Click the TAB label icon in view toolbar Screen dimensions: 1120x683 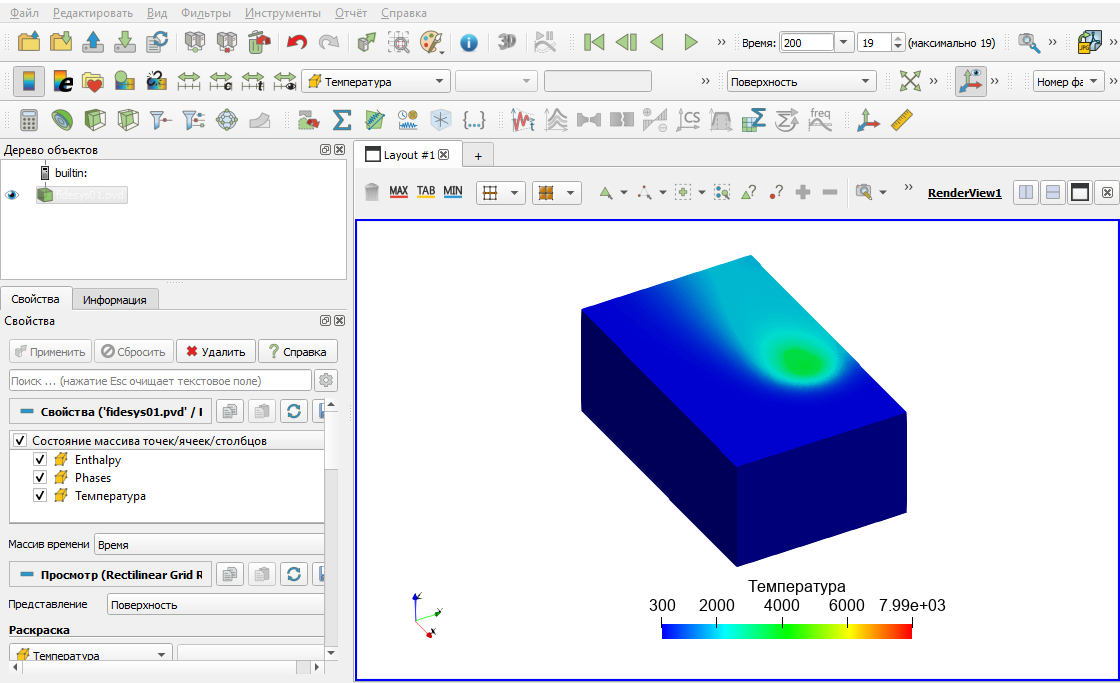426,192
